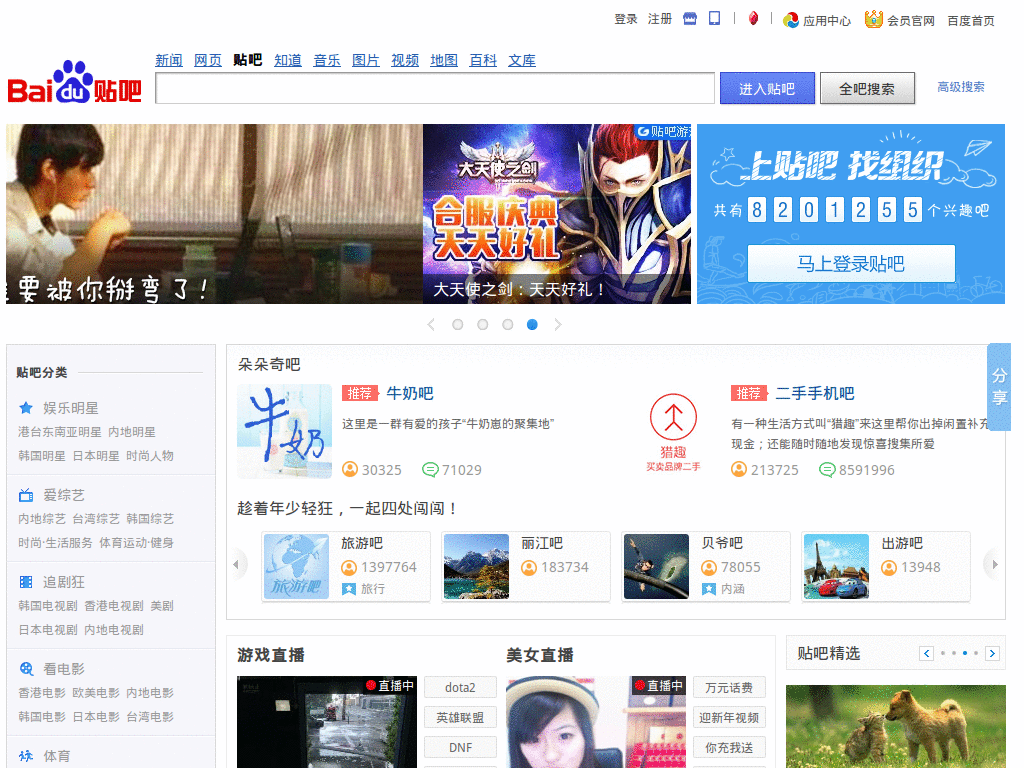Click 马上登录贴吧 button
This screenshot has height=768, width=1024.
(851, 264)
